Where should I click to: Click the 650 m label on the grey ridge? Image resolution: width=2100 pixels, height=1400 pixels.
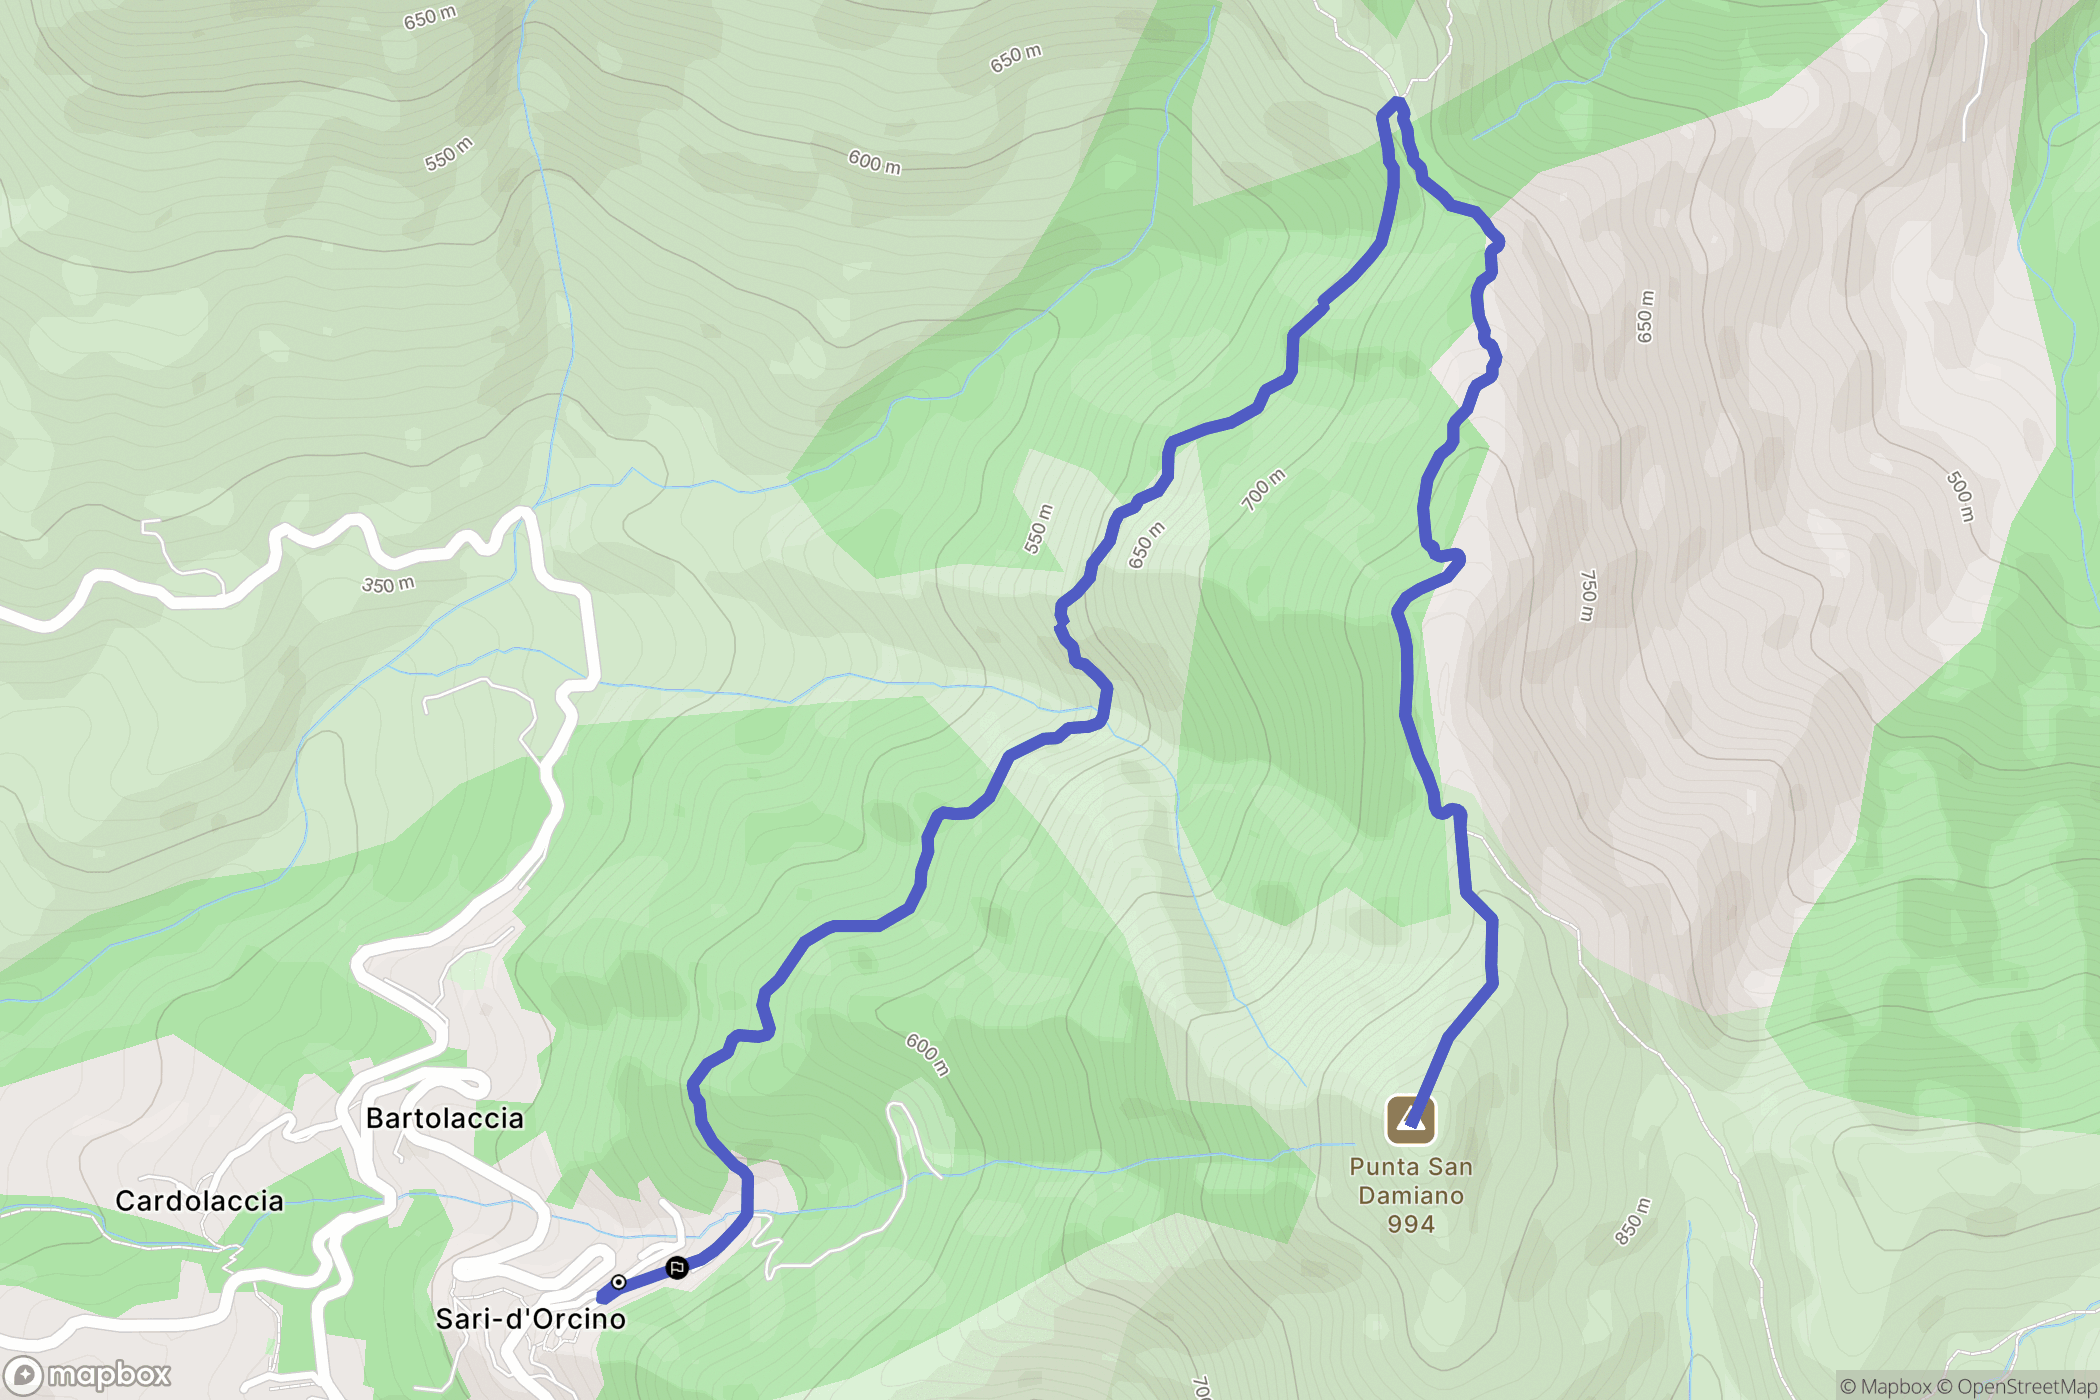pyautogui.click(x=1645, y=317)
